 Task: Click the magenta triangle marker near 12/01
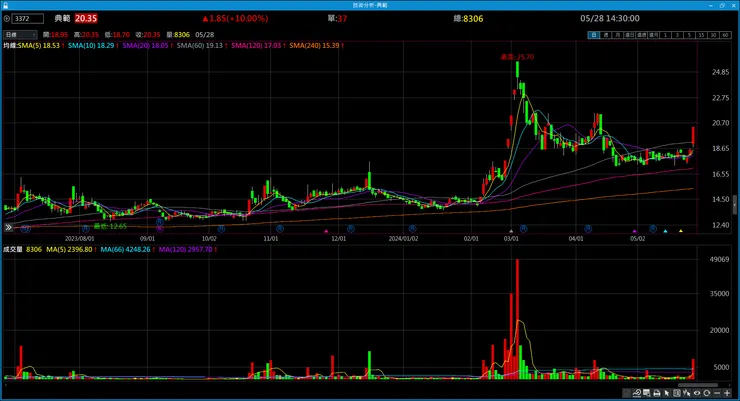[x=326, y=231]
